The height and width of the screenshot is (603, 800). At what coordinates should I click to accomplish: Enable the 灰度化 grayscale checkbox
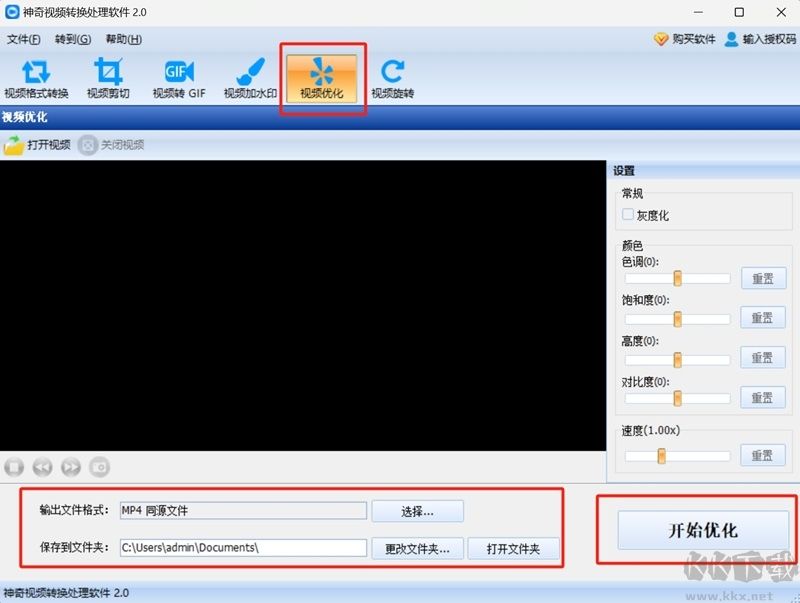tap(628, 214)
